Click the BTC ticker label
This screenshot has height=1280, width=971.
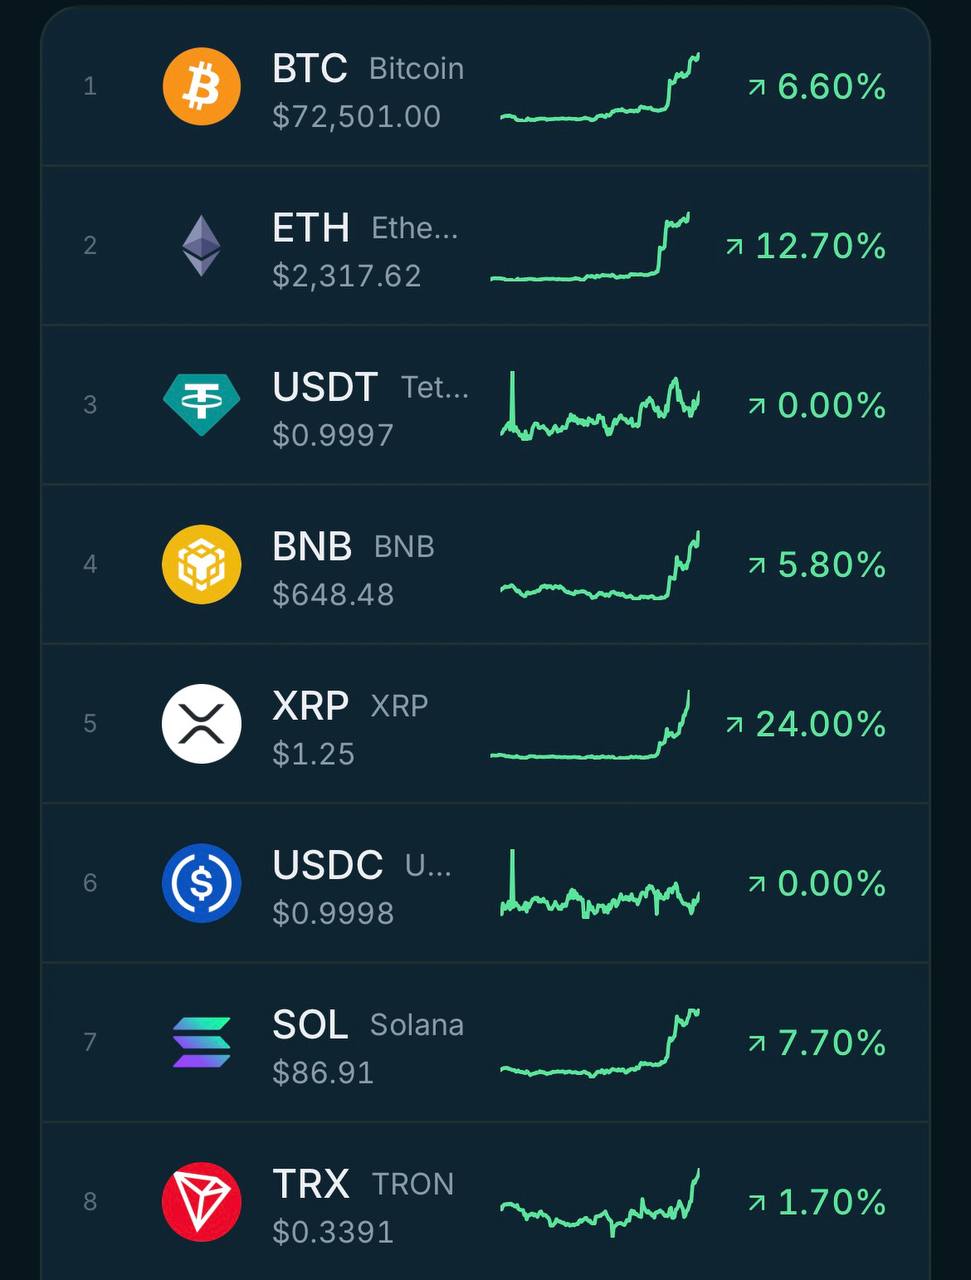(x=310, y=68)
